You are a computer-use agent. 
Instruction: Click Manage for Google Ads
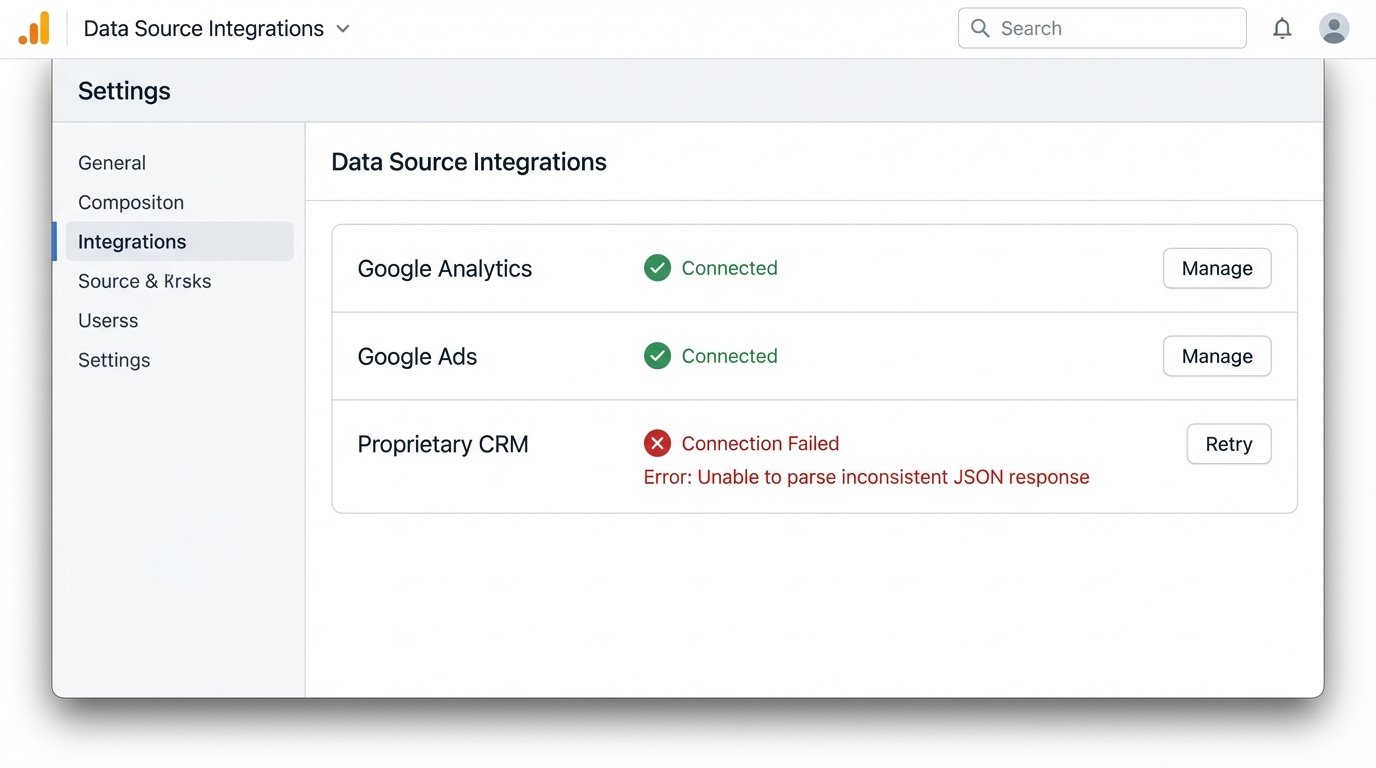(1216, 355)
